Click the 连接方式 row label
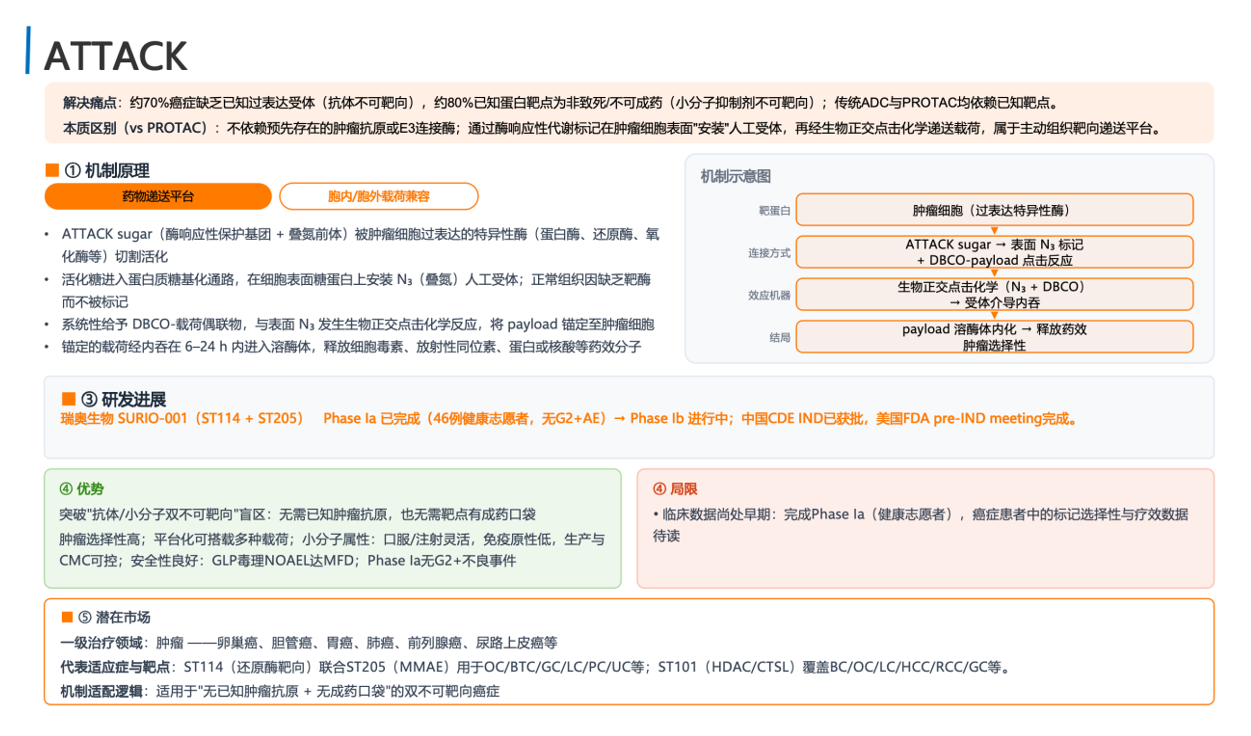The image size is (1251, 736). 769,253
